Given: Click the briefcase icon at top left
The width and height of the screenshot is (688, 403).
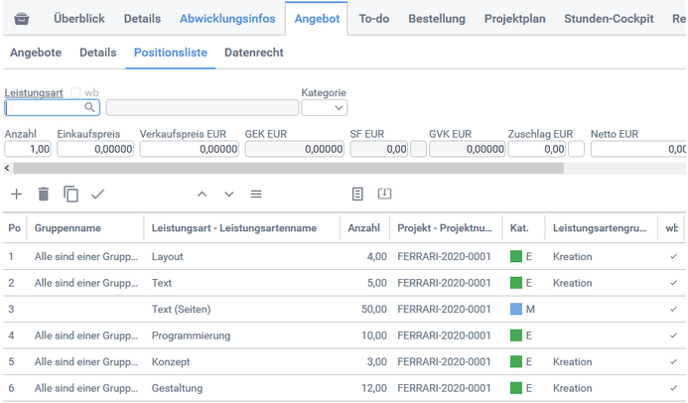Looking at the screenshot, I should (21, 19).
